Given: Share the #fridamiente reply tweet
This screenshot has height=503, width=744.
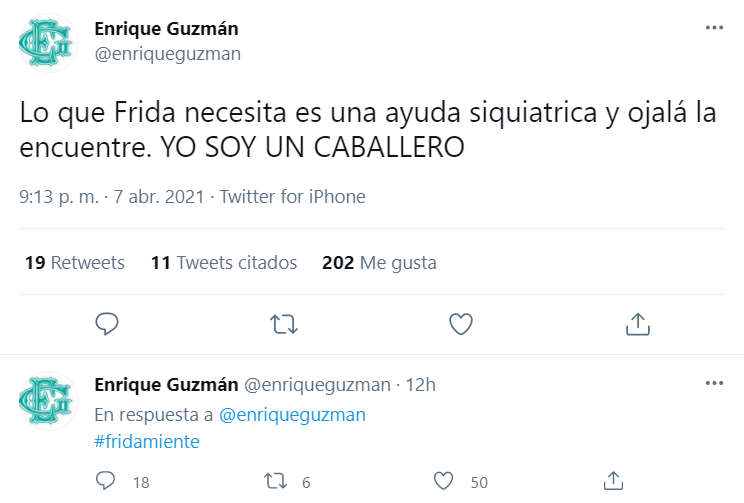Looking at the screenshot, I should pos(615,481).
